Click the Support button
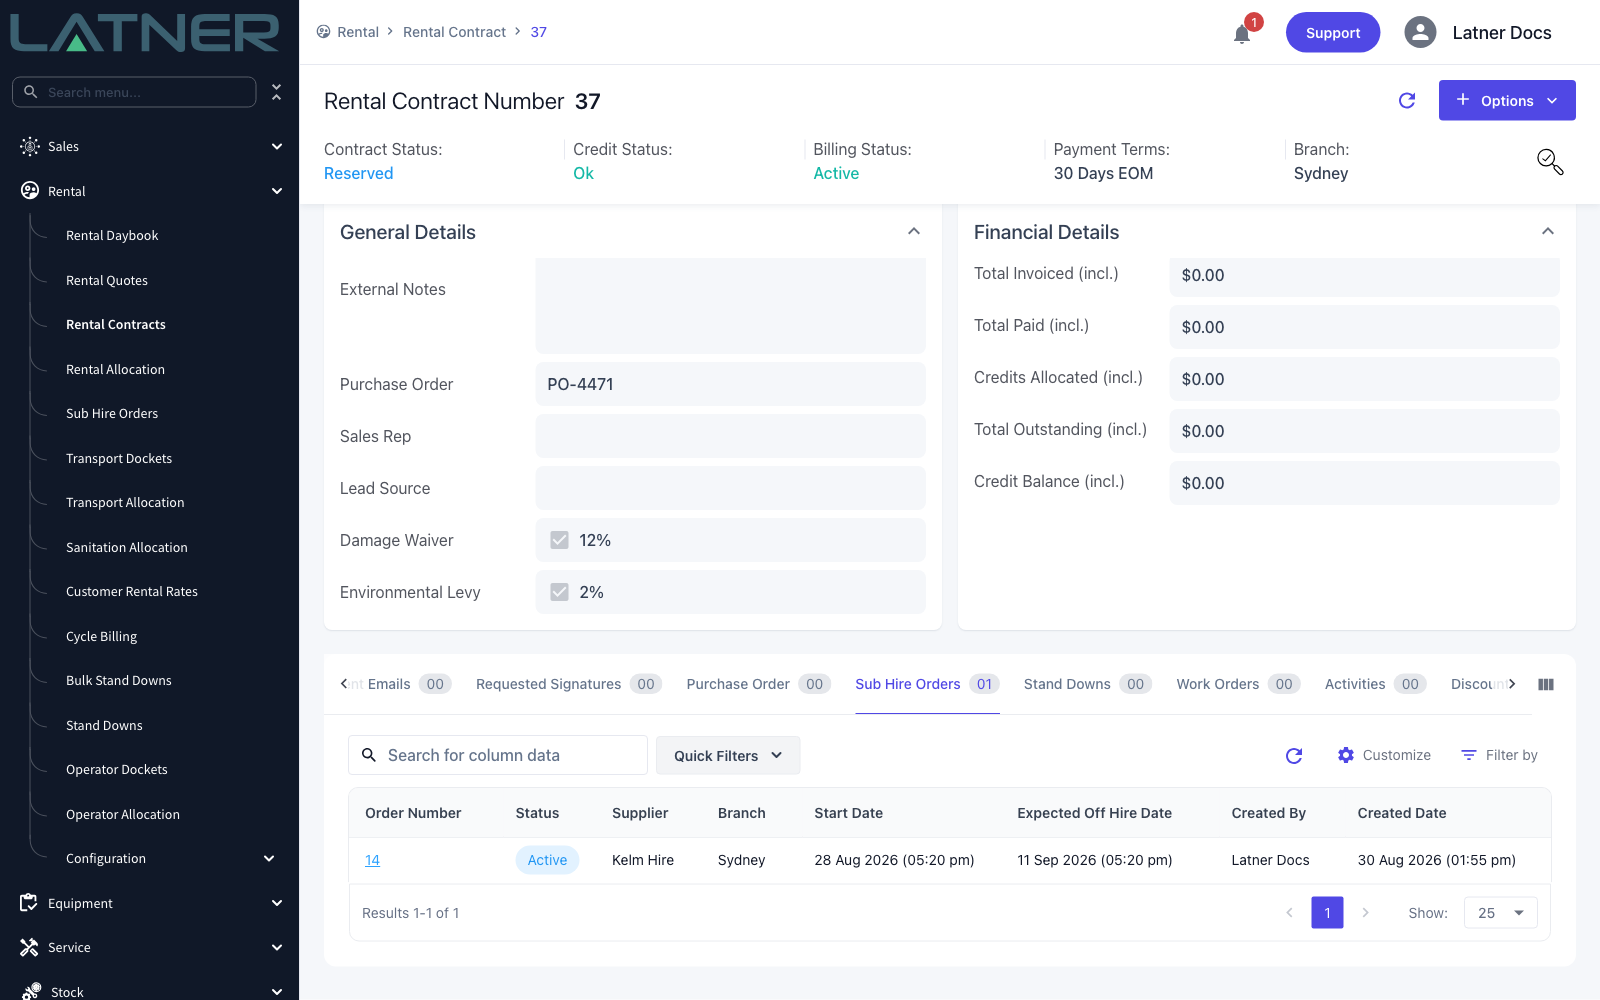The width and height of the screenshot is (1600, 1000). point(1333,32)
